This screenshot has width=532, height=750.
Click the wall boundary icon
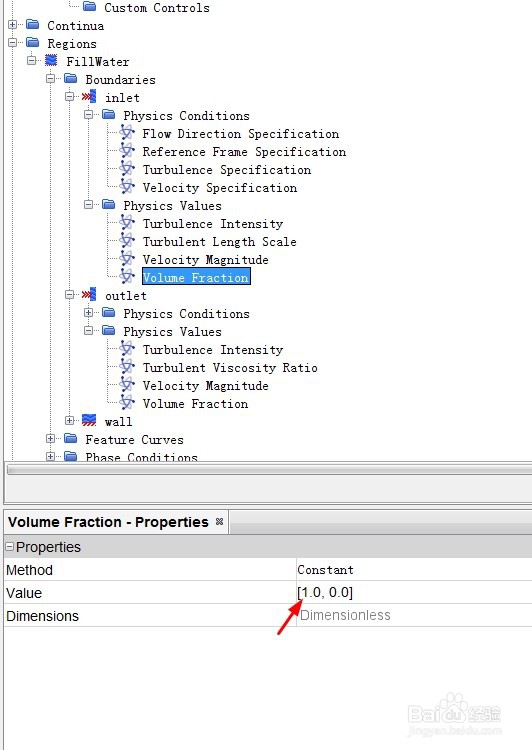point(89,421)
